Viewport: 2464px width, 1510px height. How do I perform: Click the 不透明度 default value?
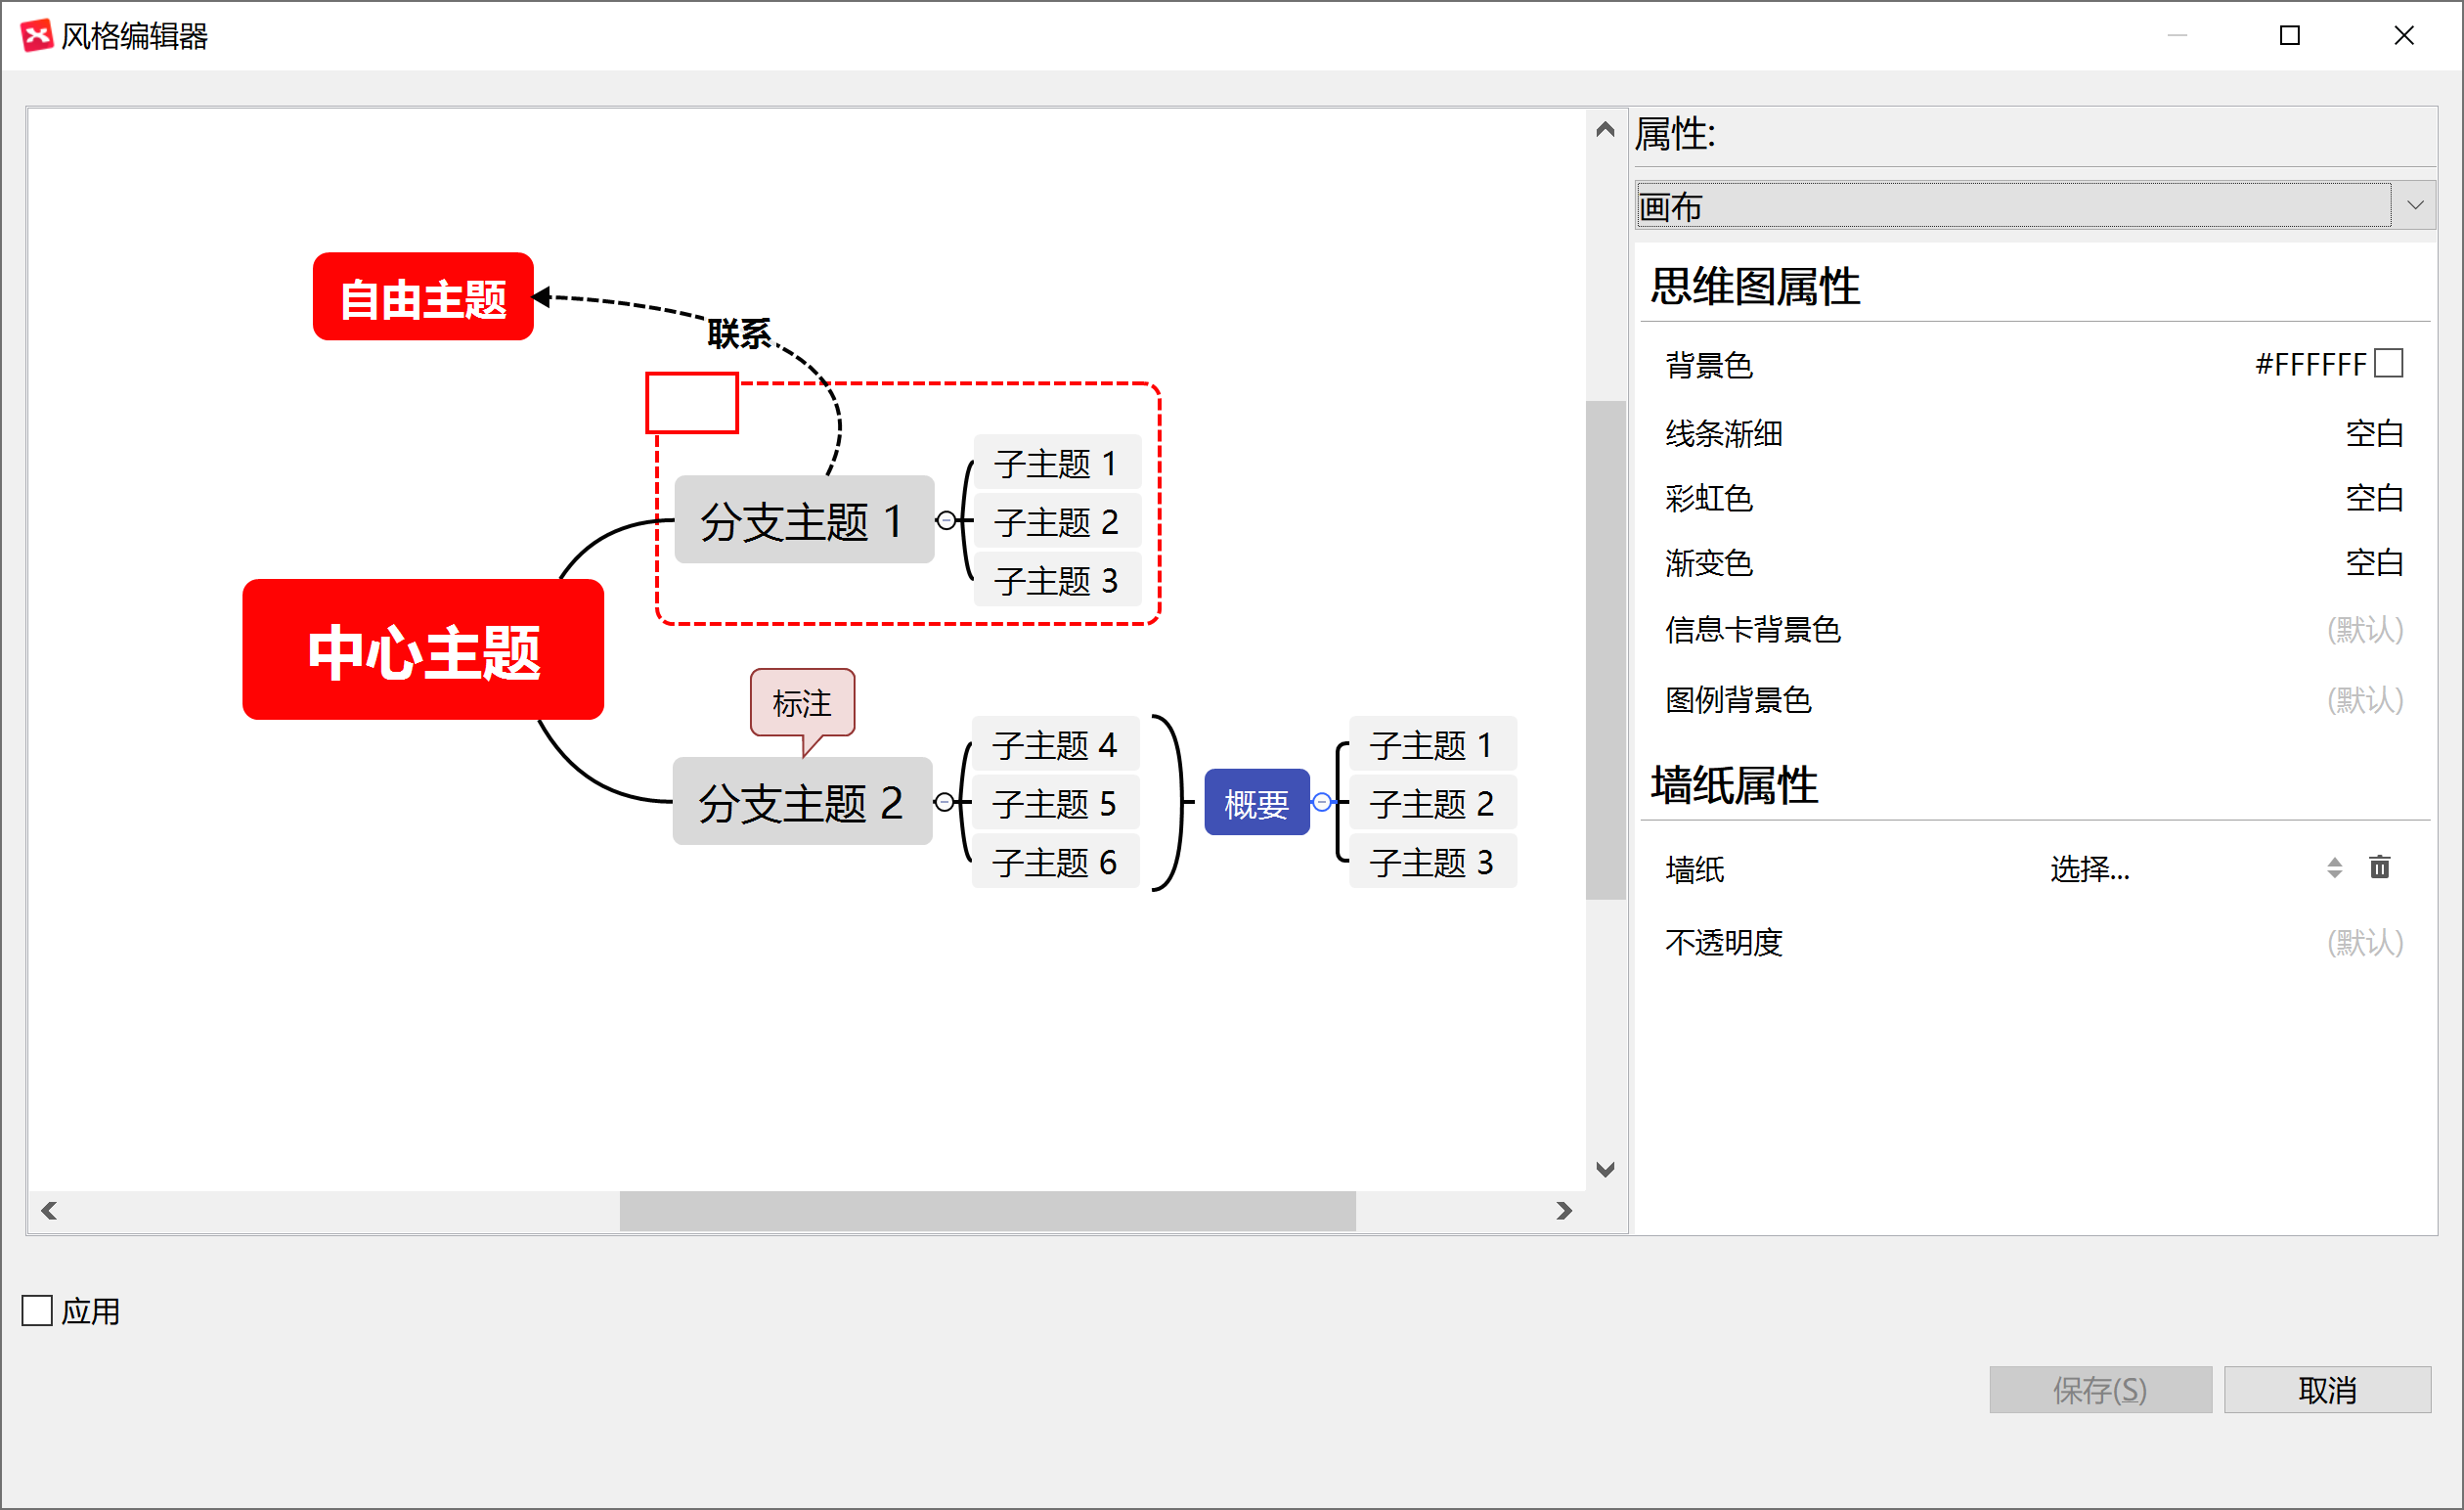2364,942
